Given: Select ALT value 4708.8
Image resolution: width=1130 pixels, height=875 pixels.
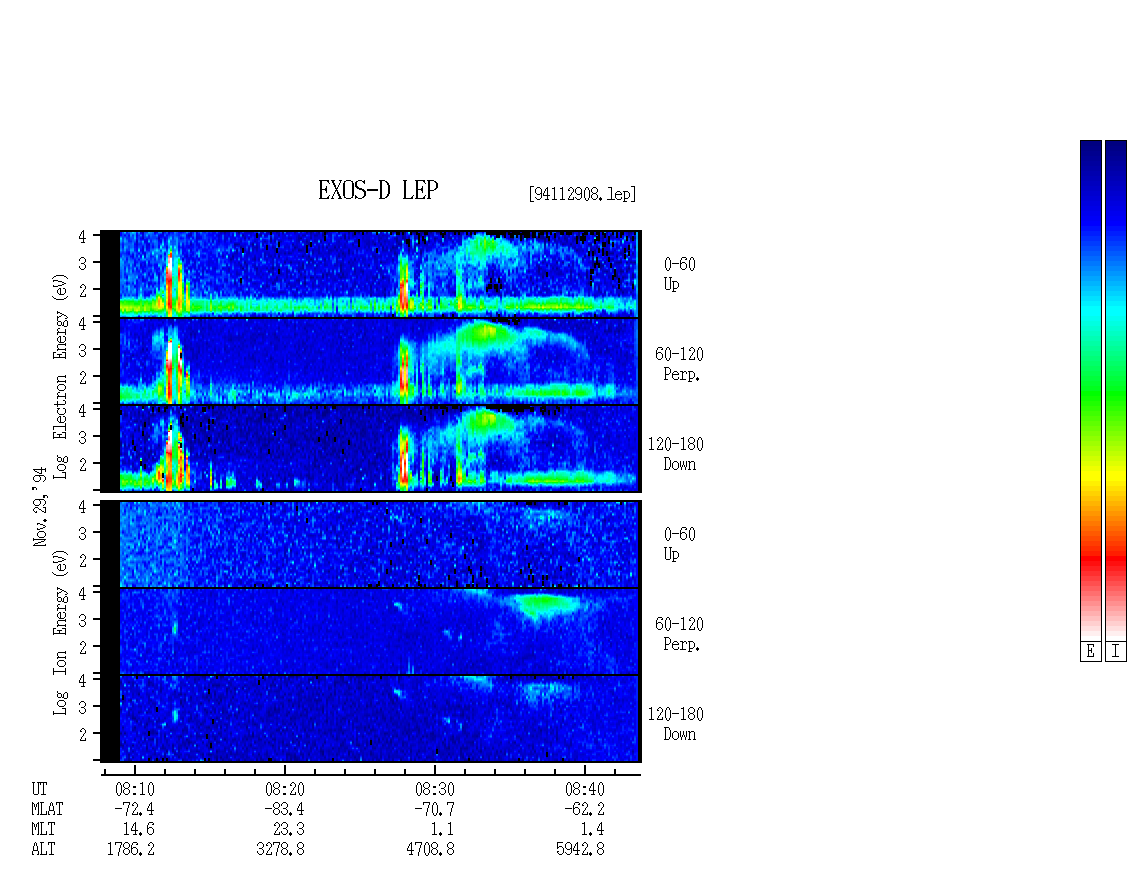Looking at the screenshot, I should (430, 849).
